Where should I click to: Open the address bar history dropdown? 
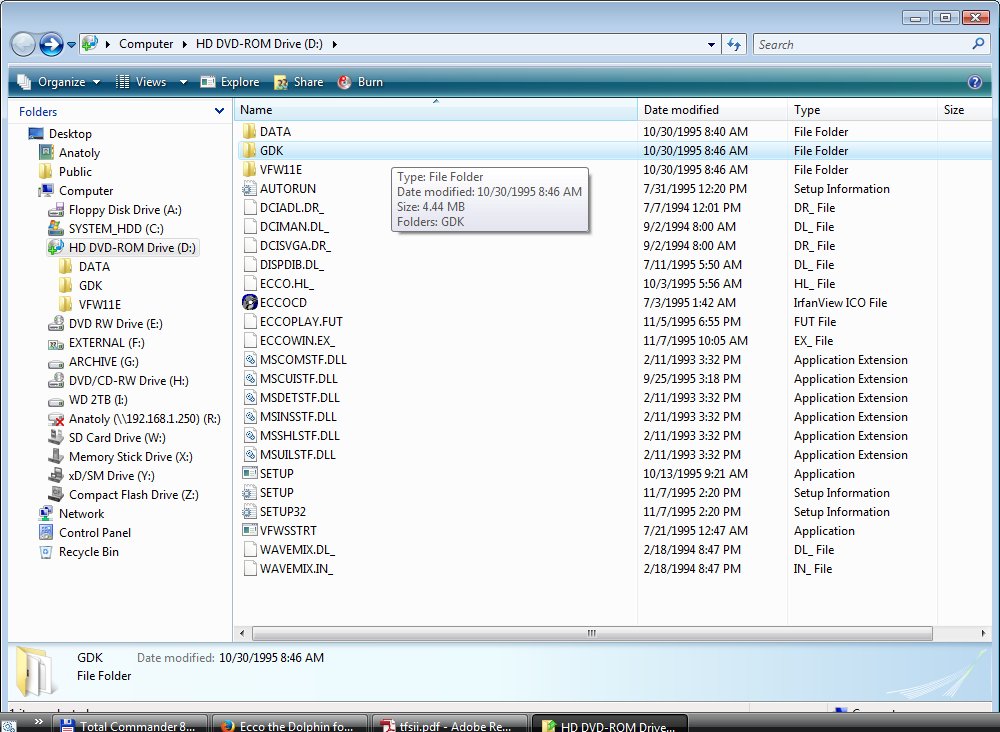711,45
